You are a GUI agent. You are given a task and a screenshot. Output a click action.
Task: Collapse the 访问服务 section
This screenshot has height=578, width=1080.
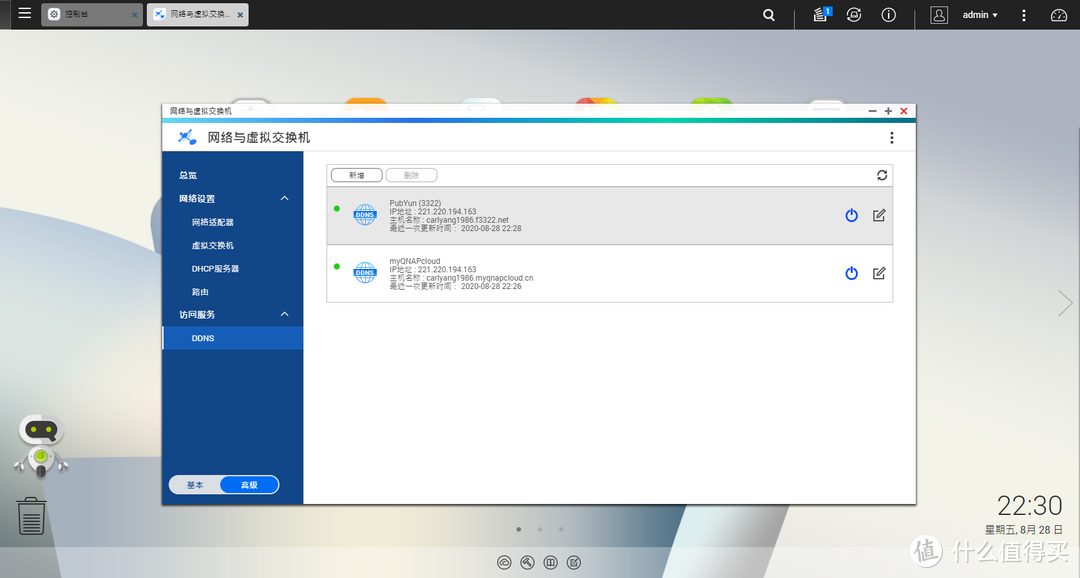click(x=284, y=314)
